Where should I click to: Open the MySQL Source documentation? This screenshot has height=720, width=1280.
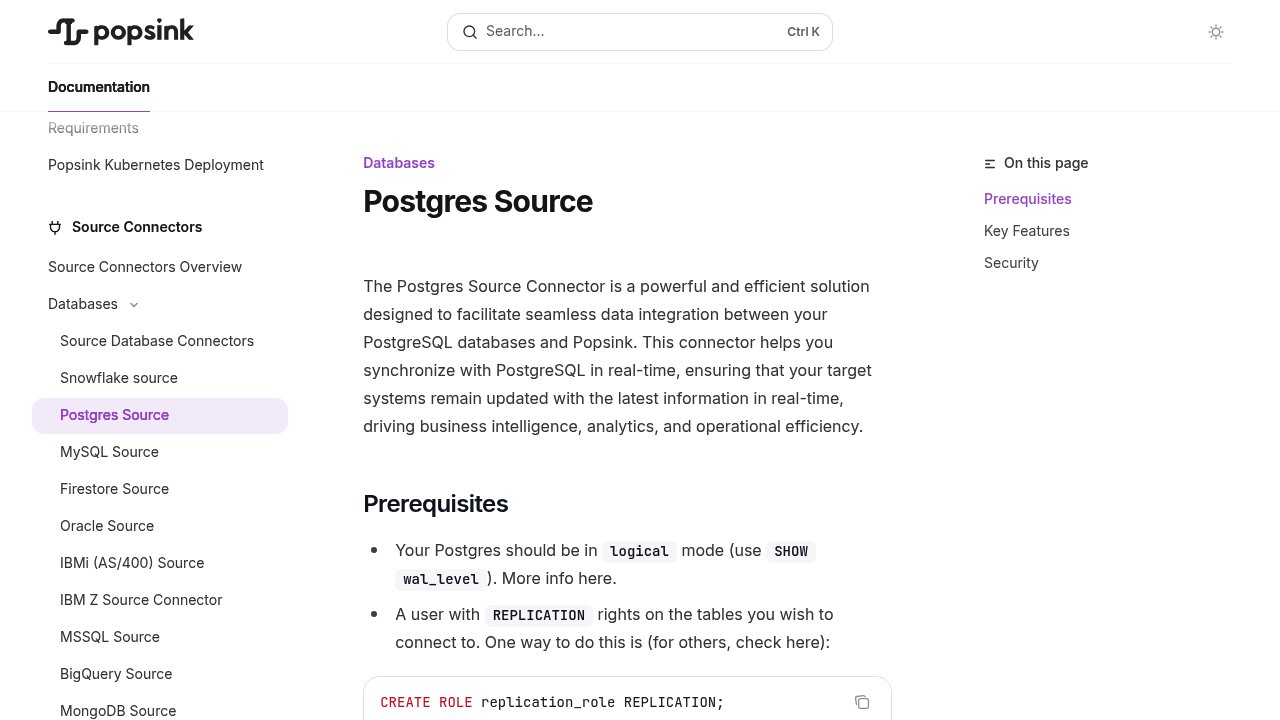[109, 452]
